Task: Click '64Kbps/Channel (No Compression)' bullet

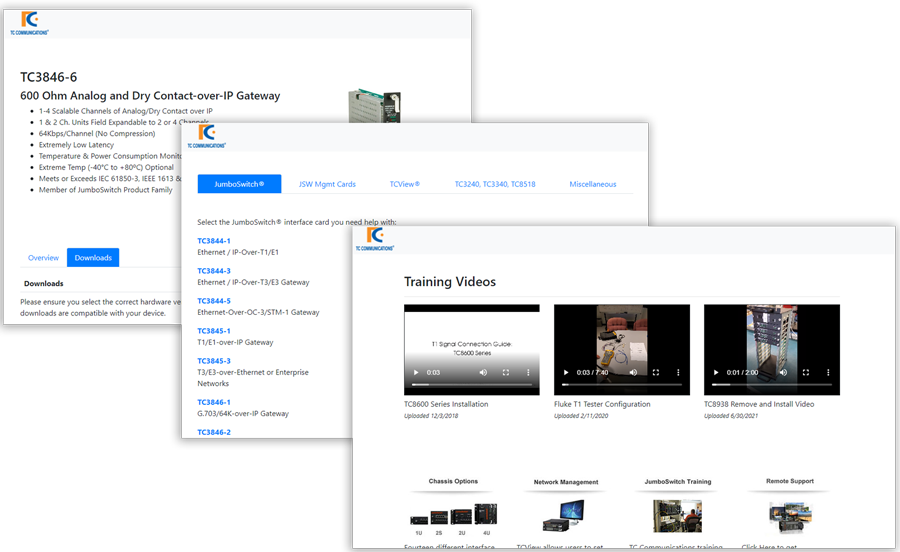Action: 97,134
